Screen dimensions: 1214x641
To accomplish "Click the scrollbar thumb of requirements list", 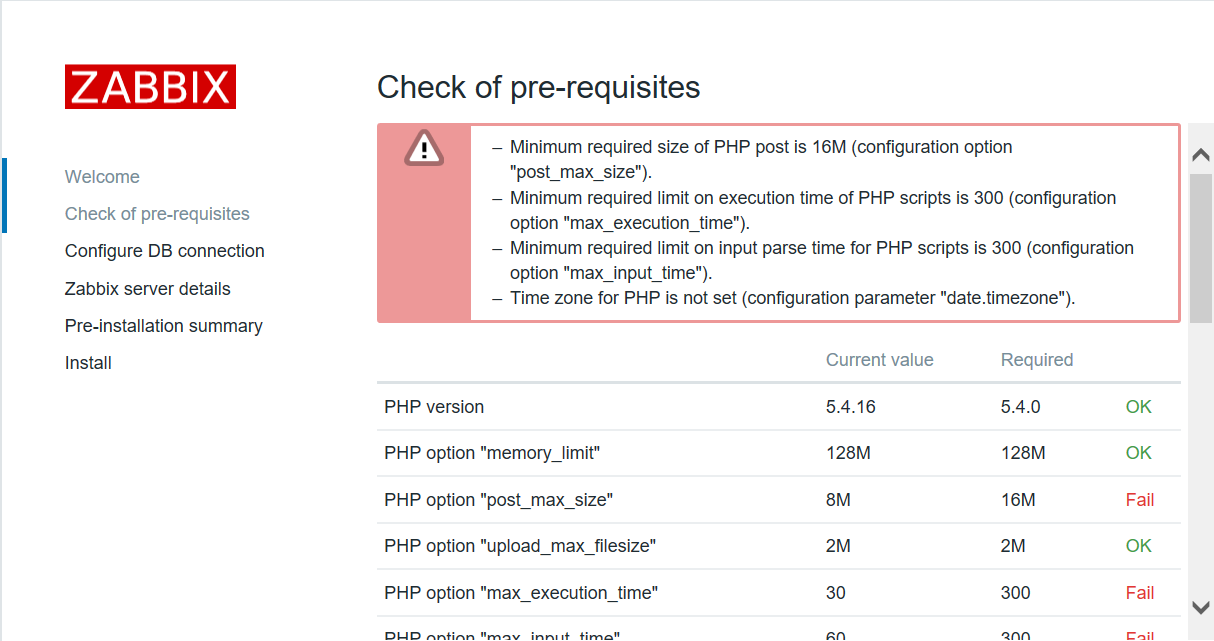I will tap(1201, 245).
